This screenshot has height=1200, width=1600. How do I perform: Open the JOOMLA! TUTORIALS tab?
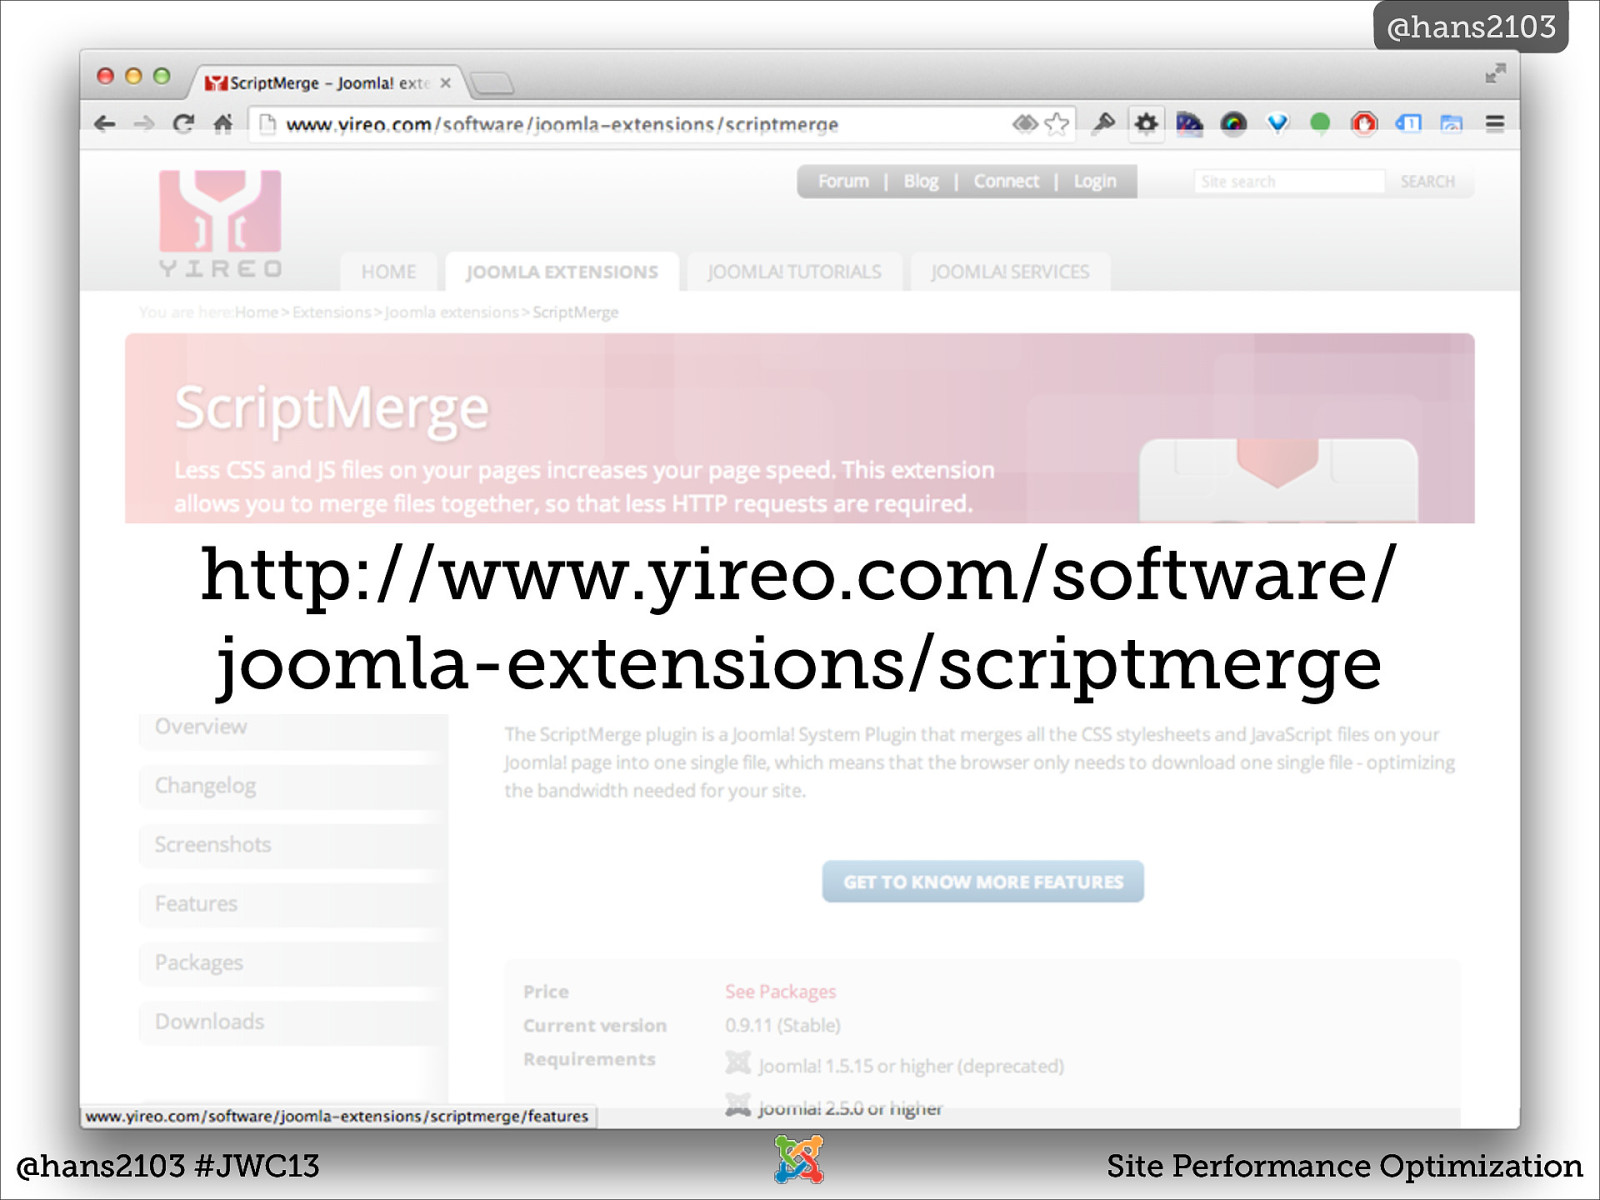(x=794, y=271)
